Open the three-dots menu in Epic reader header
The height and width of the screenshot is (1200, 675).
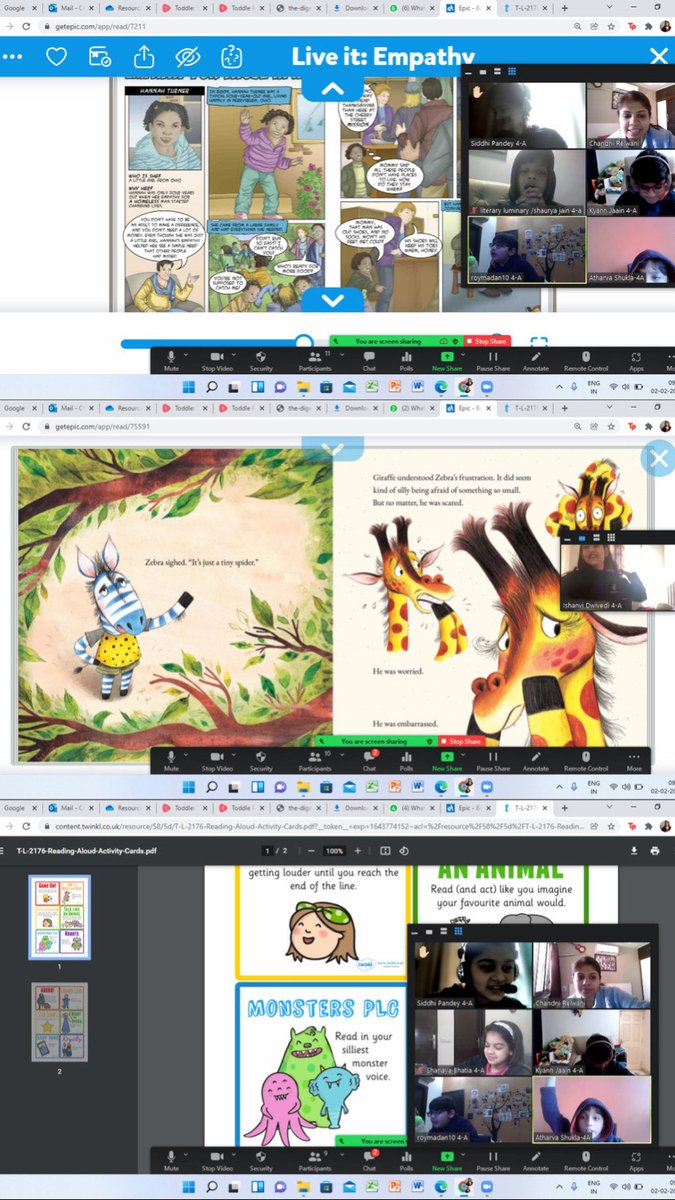(12, 57)
